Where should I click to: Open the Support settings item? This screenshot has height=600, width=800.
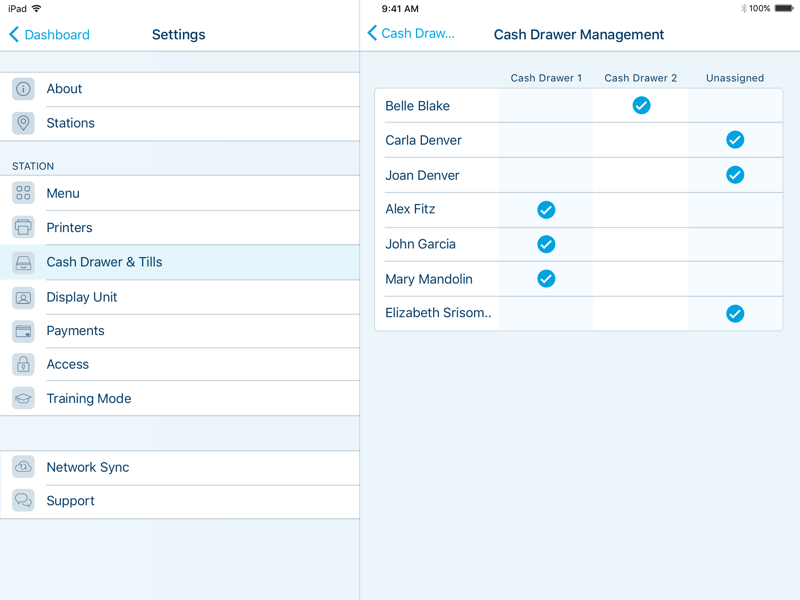[x=70, y=501]
